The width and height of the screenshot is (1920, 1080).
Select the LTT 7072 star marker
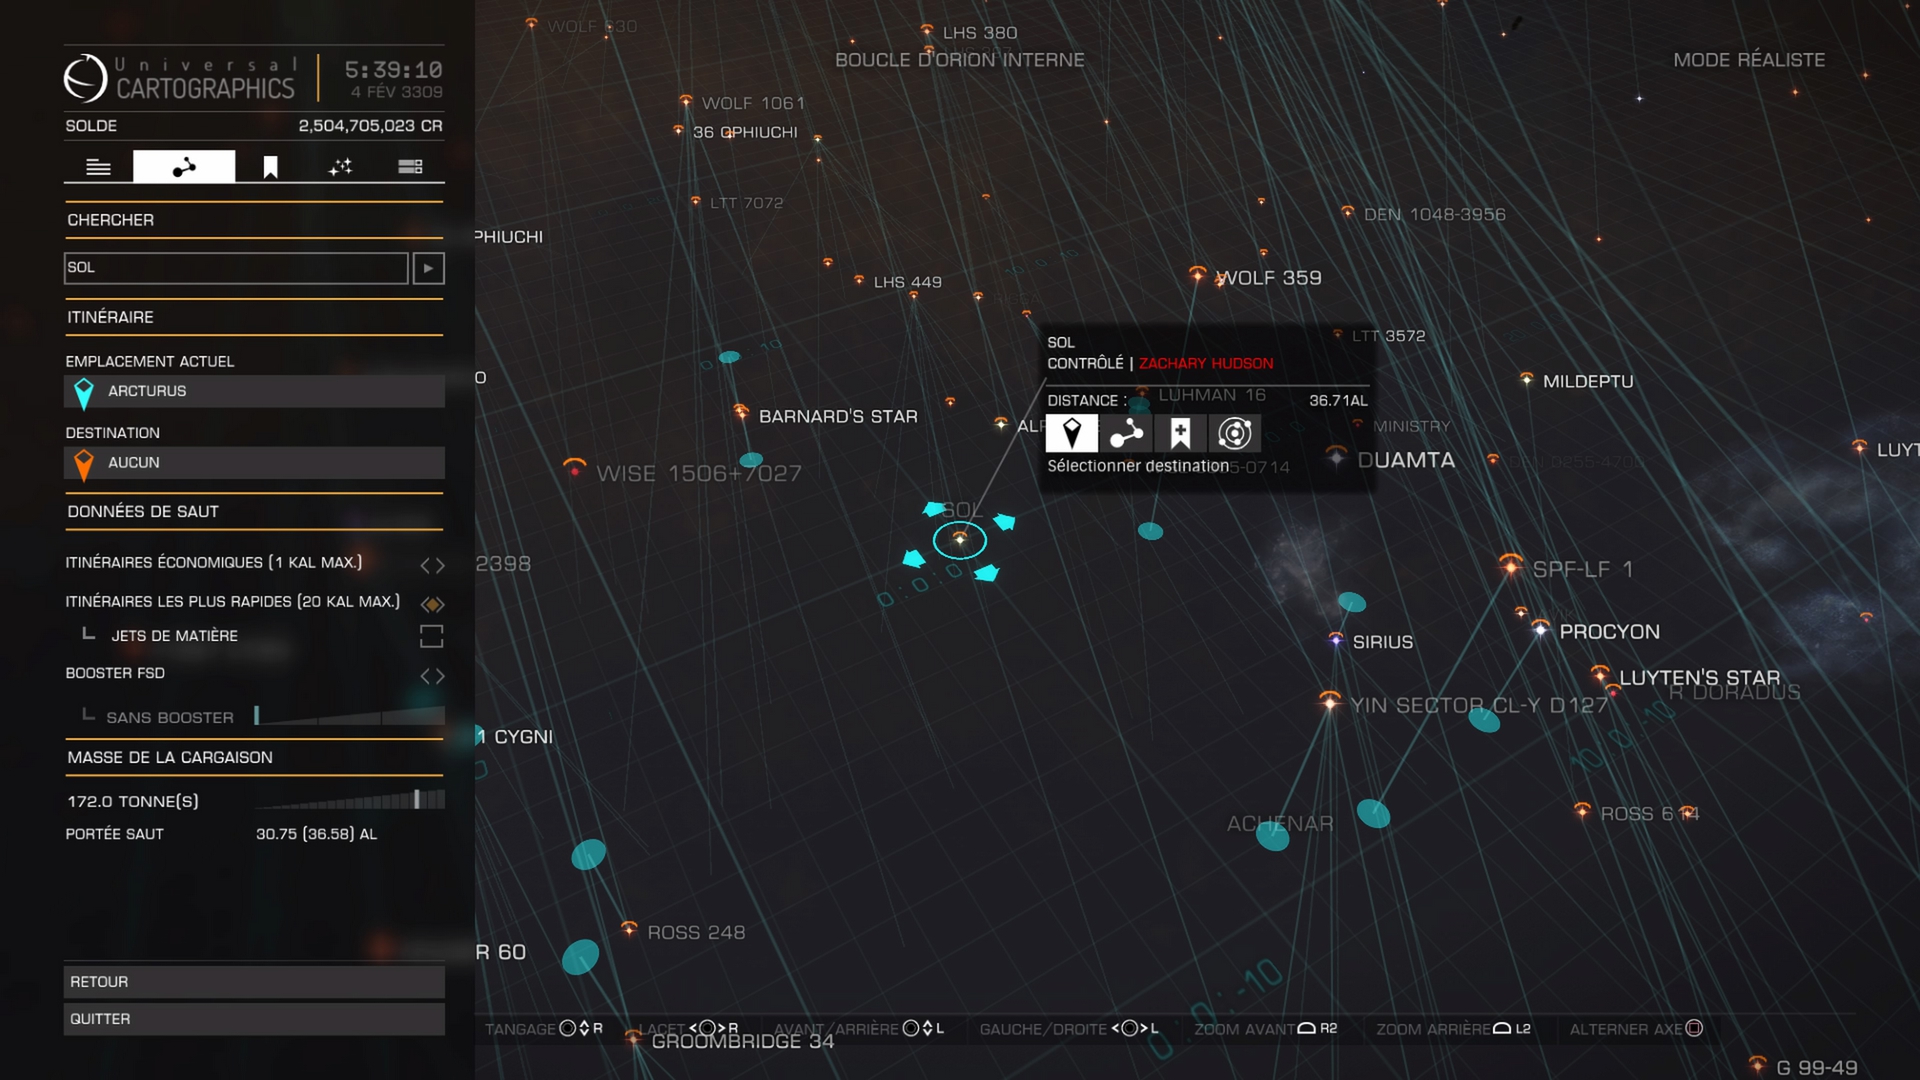tap(696, 201)
